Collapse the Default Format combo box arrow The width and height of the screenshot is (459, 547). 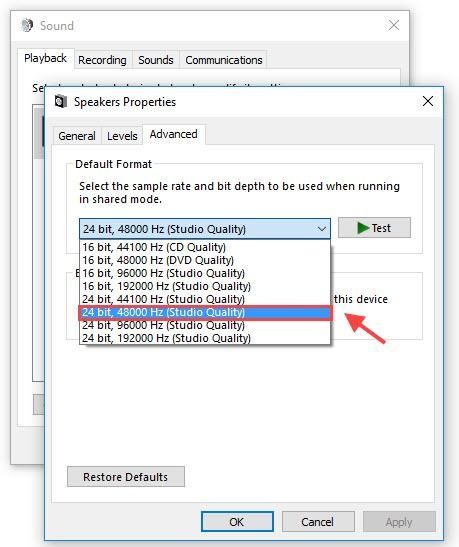click(322, 229)
